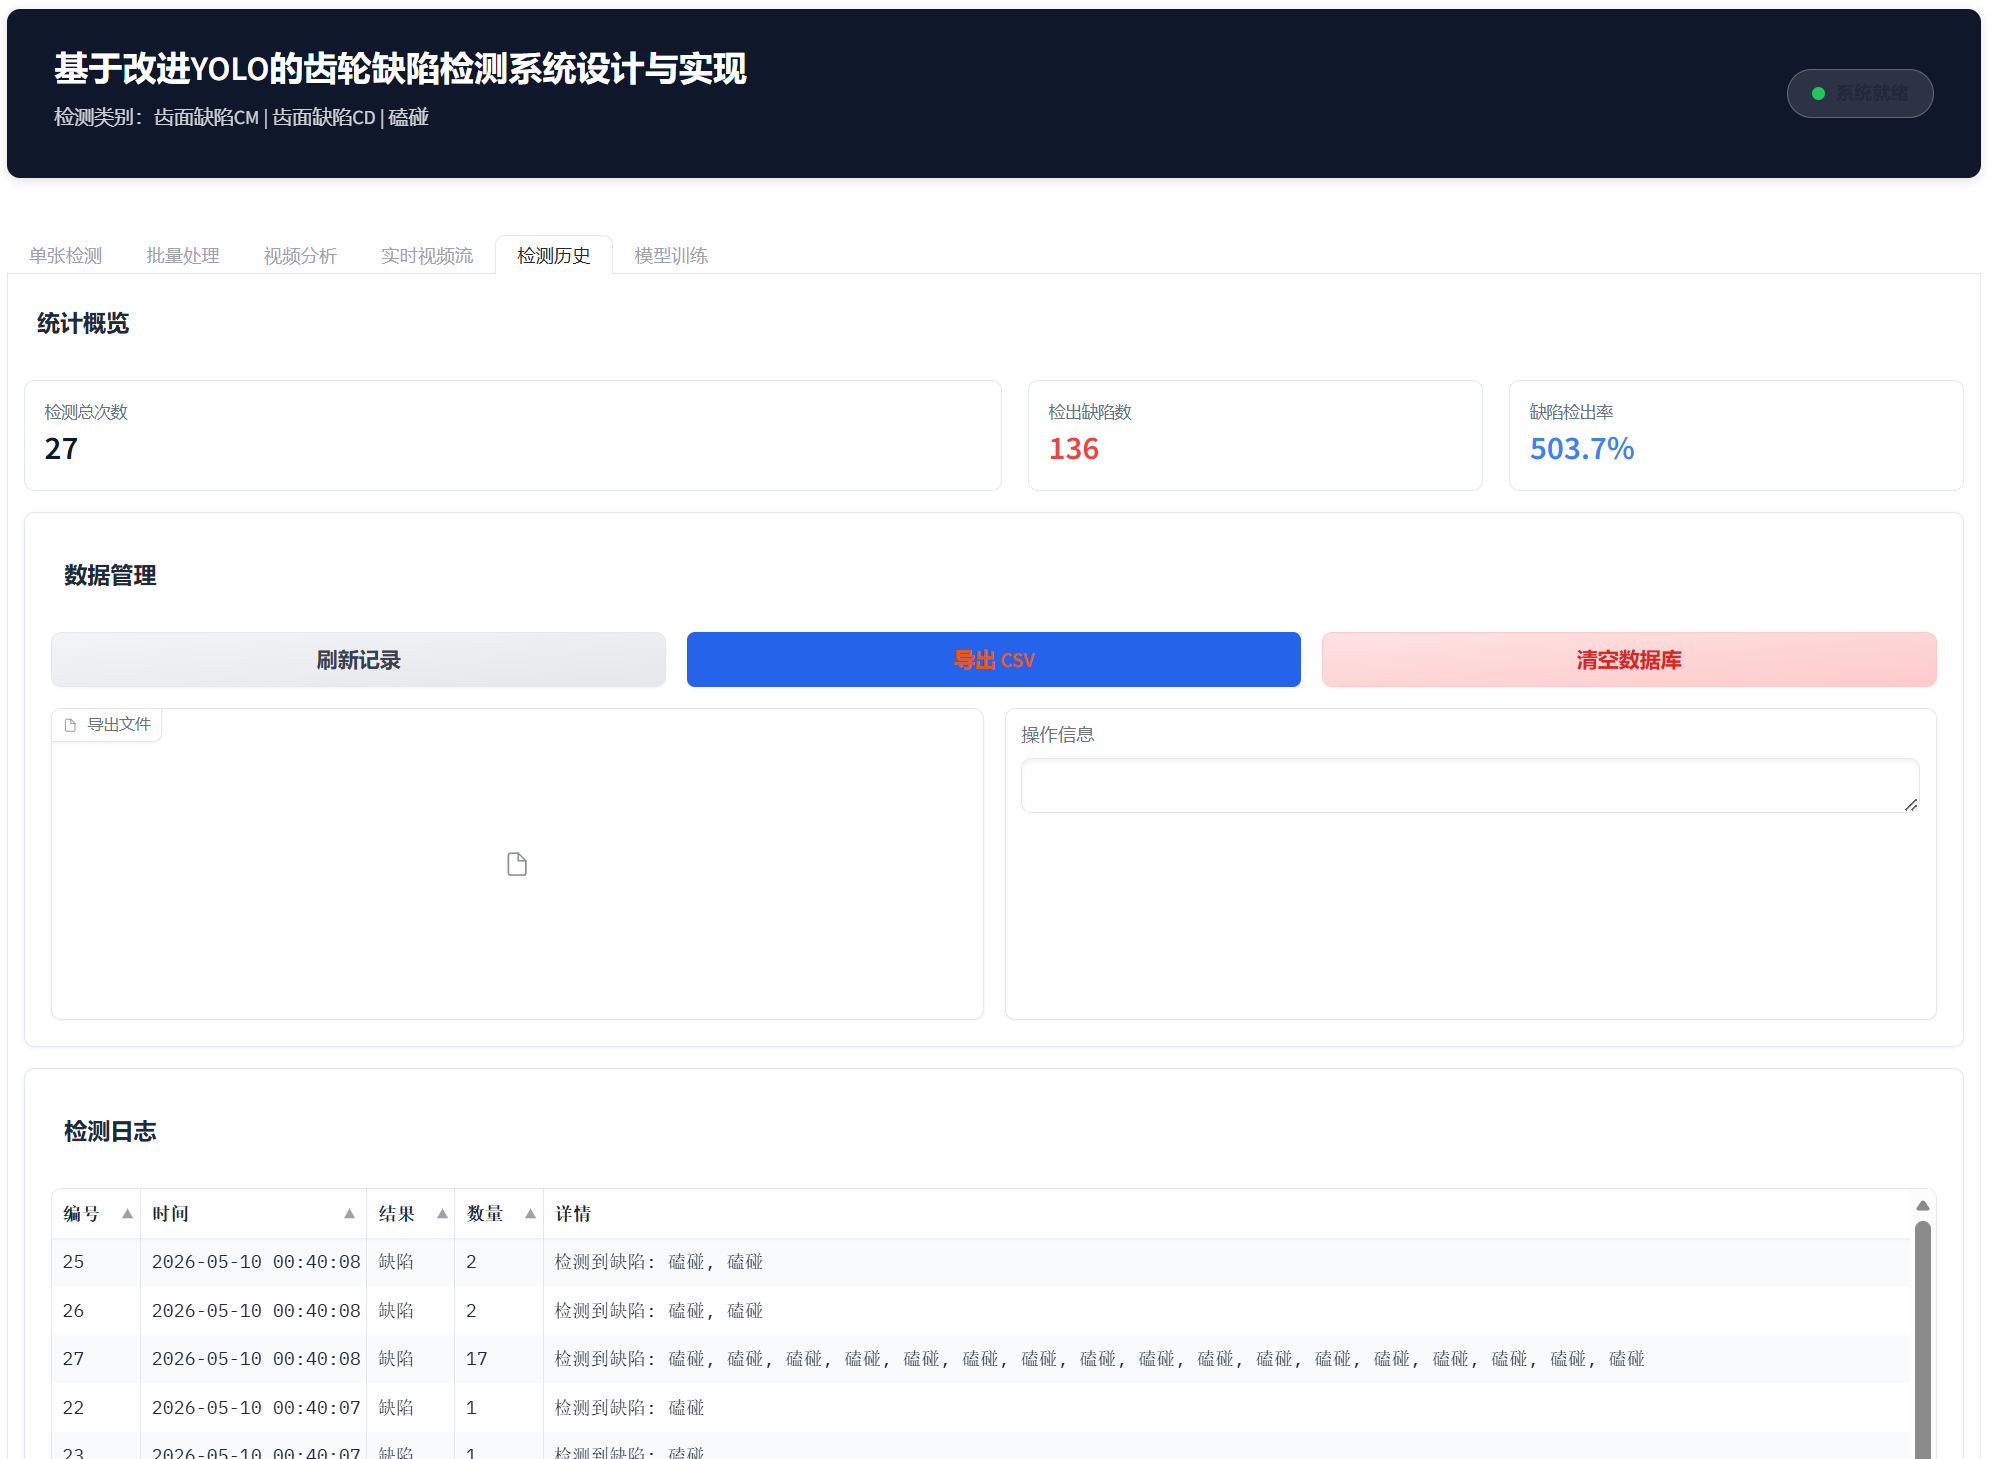The image size is (1994, 1459).
Task: Go to the 视频分析 tab
Action: 300,256
